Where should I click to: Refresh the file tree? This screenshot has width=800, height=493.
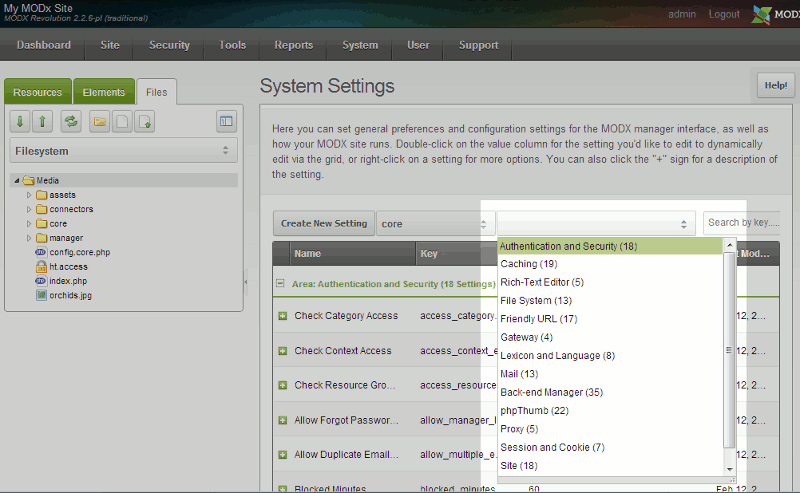pyautogui.click(x=71, y=121)
